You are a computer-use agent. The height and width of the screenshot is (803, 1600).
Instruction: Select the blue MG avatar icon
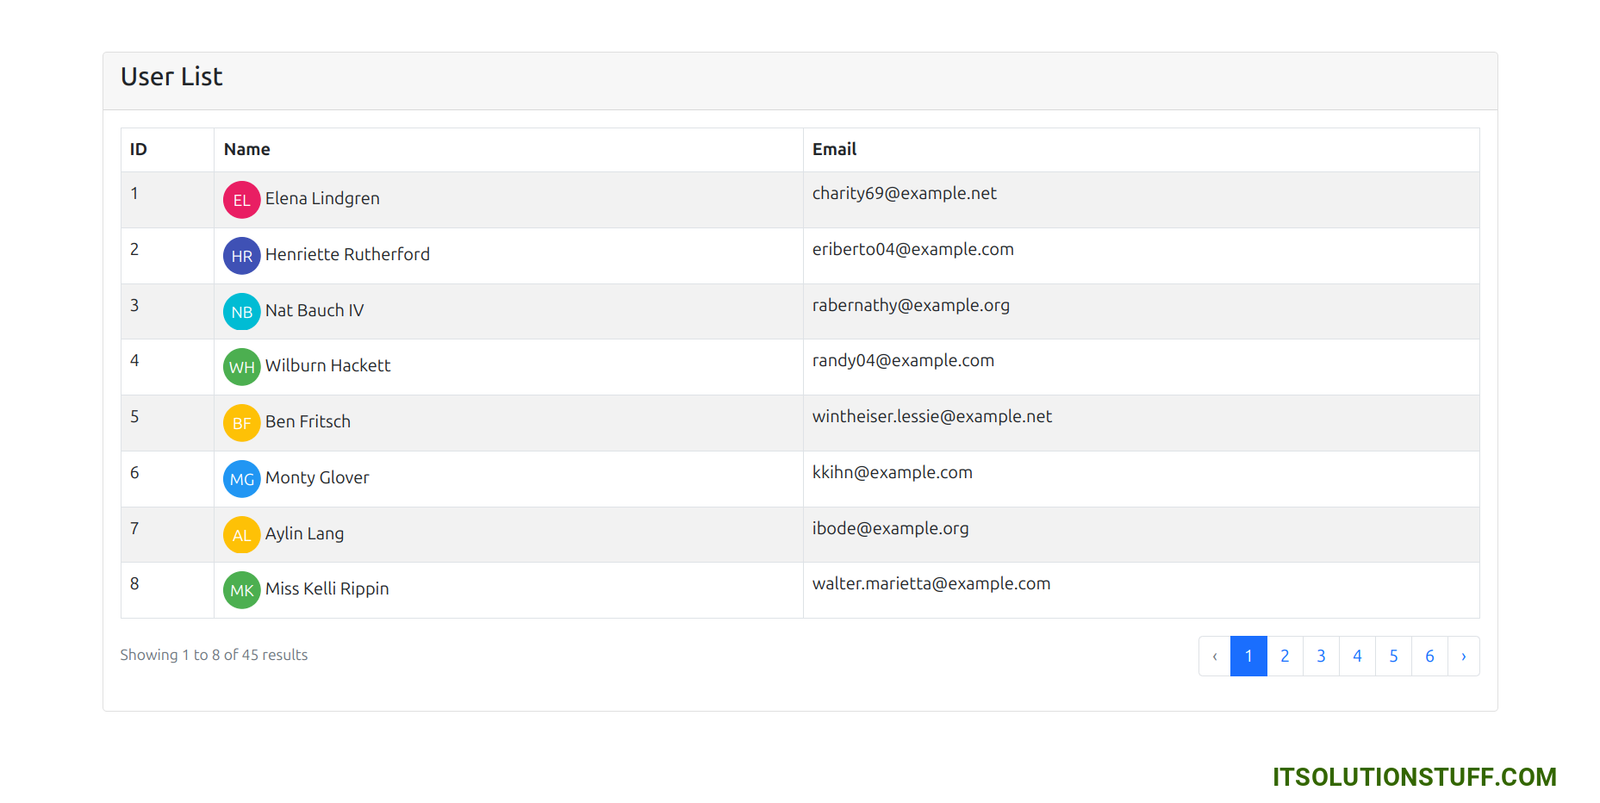pyautogui.click(x=241, y=479)
